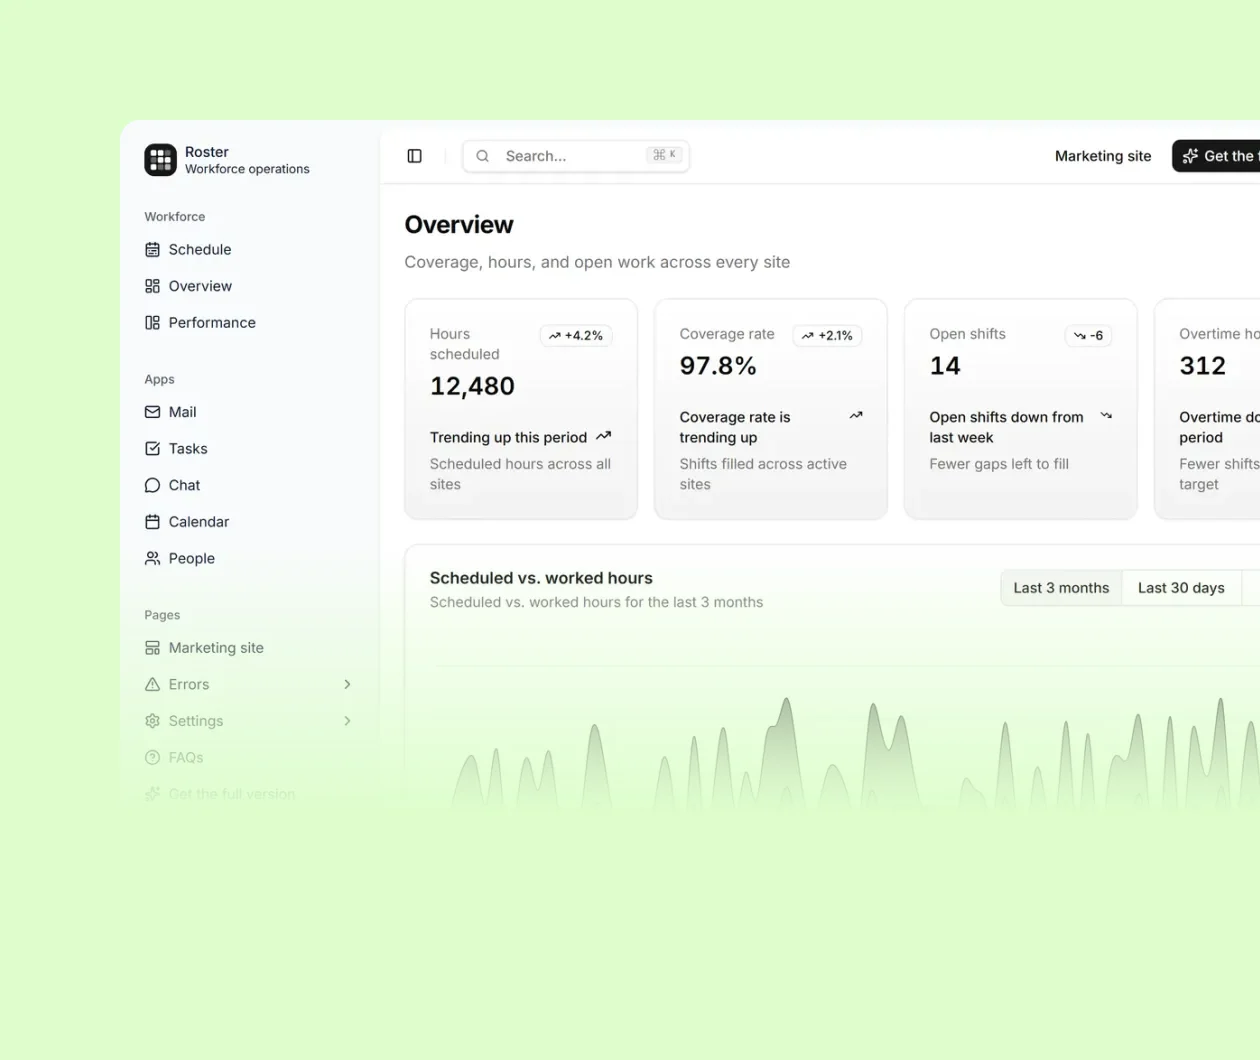
Task: Click the +2.1% badge on Coverage rate
Action: (827, 336)
